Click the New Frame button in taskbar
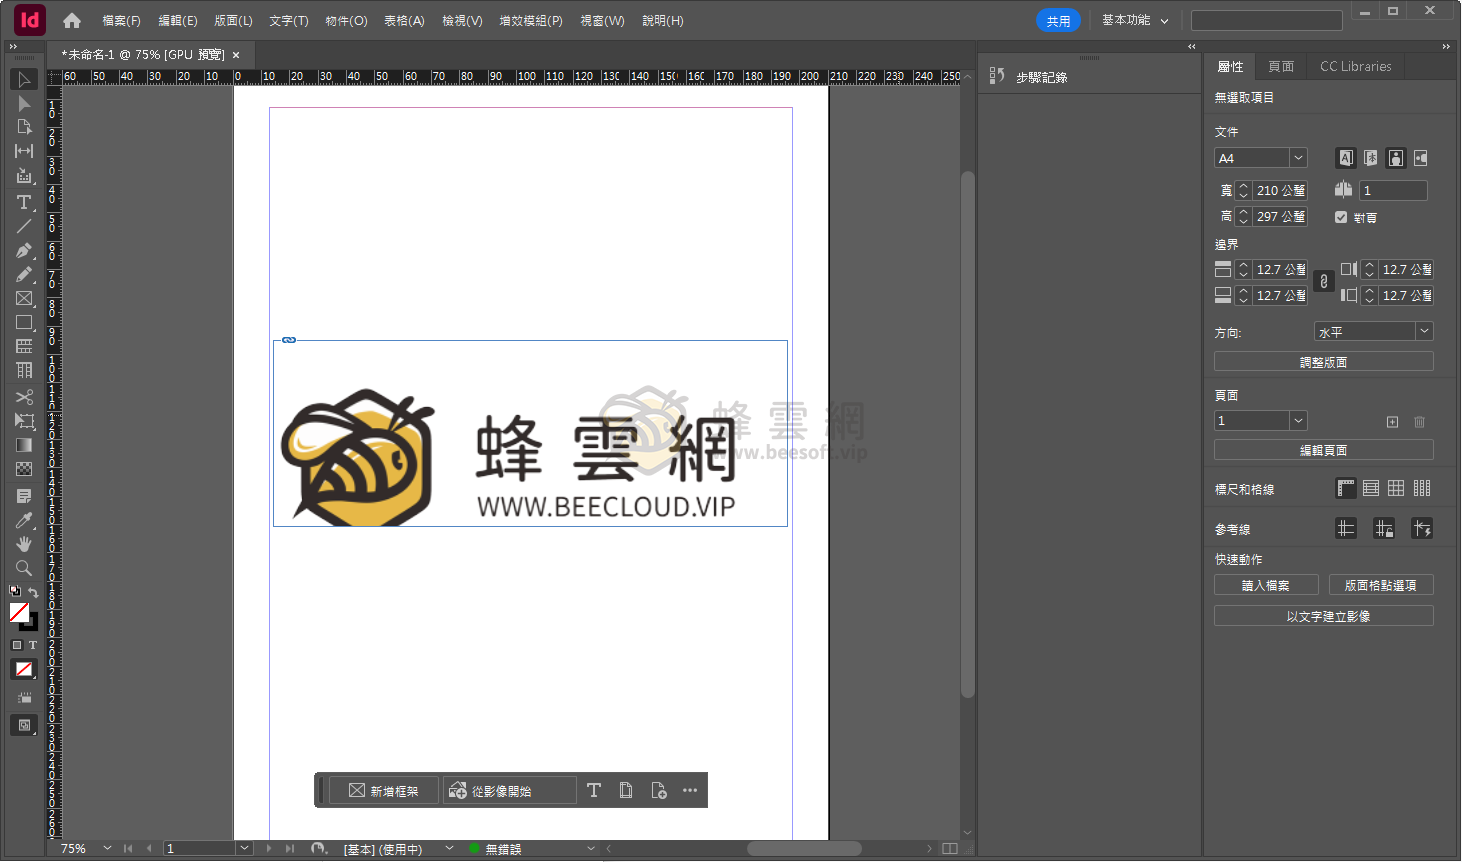This screenshot has height=862, width=1462. coord(384,790)
